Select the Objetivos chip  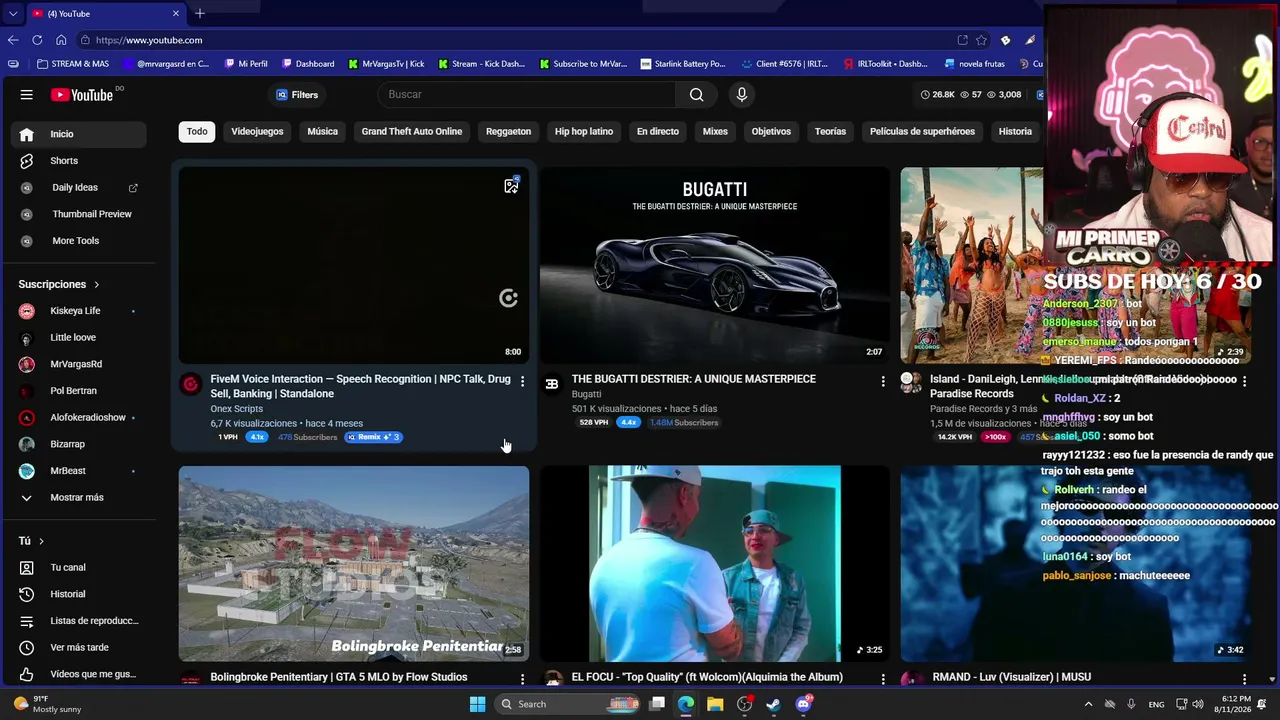point(771,132)
